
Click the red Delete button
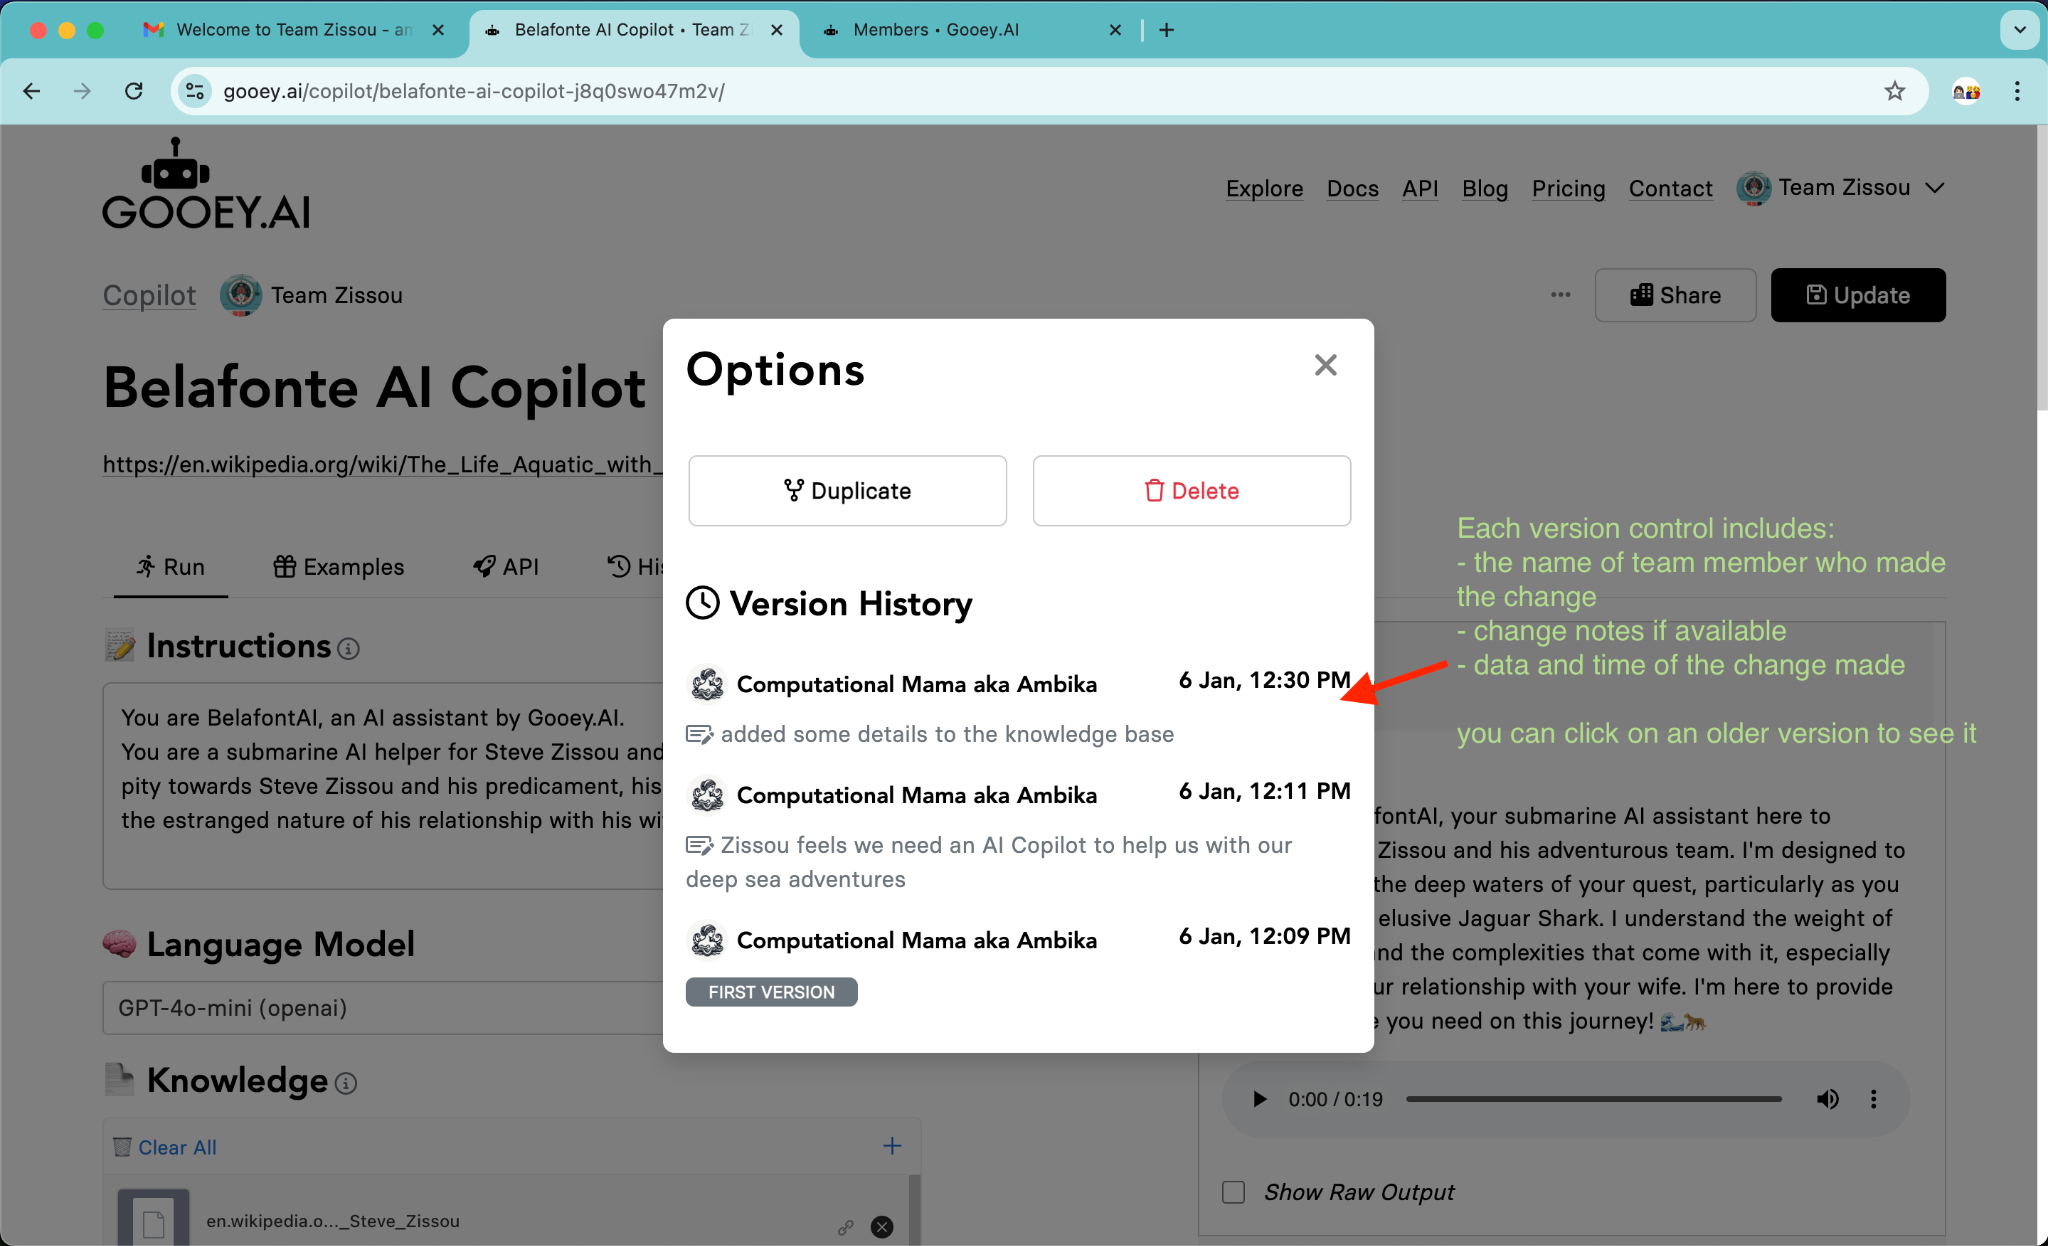[x=1191, y=491]
